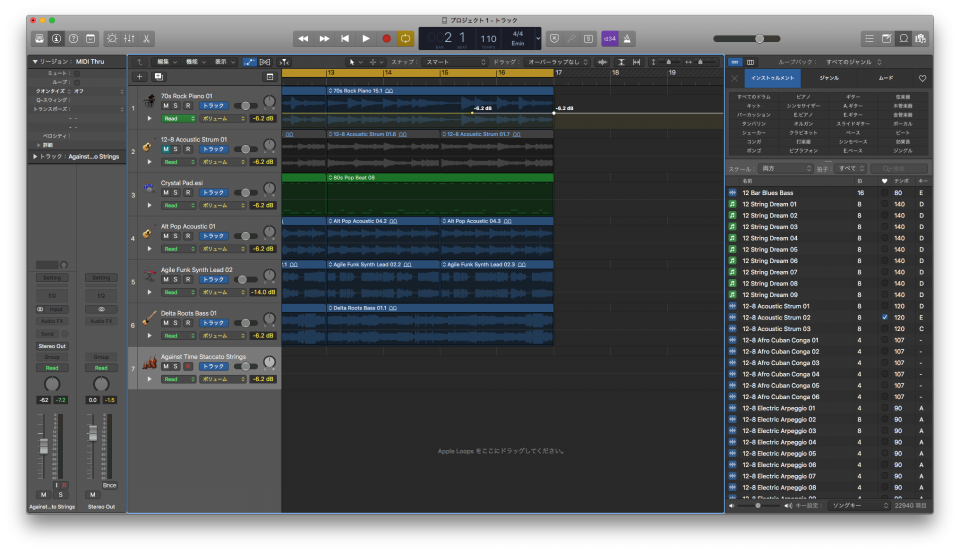
Task: Toggle the show automation icon
Action: 249,62
